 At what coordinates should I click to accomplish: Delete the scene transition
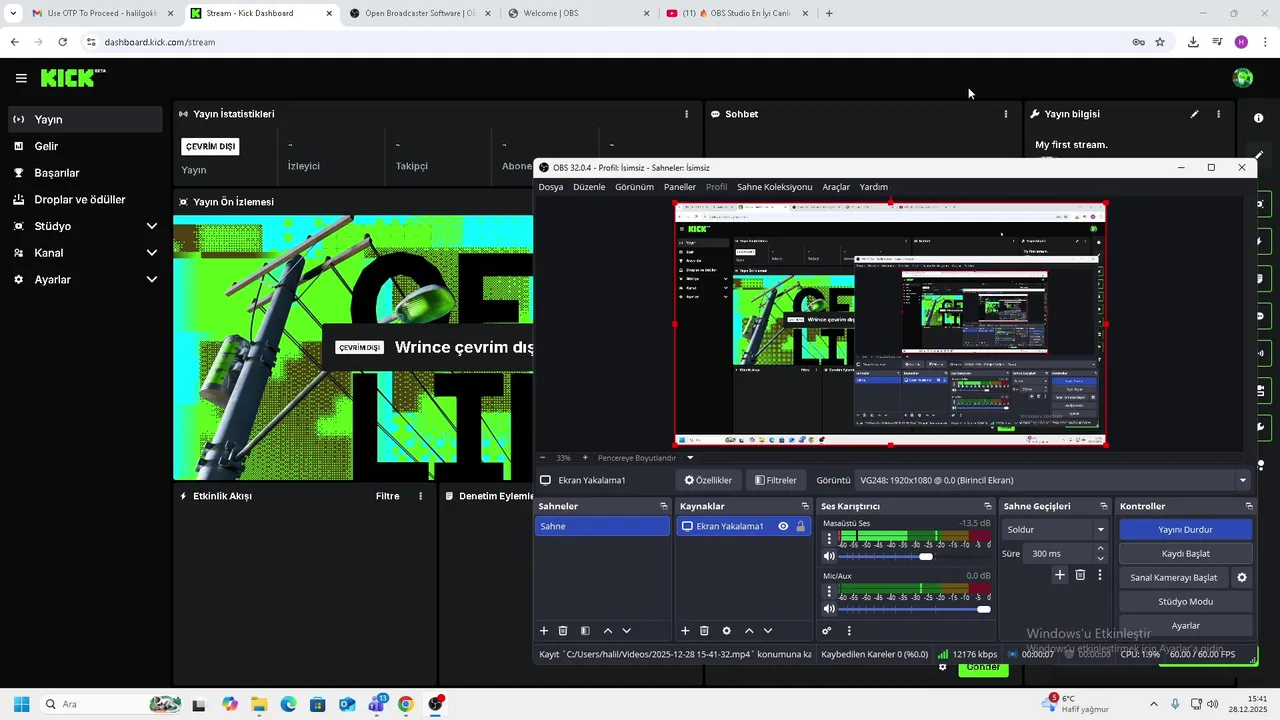1080,575
